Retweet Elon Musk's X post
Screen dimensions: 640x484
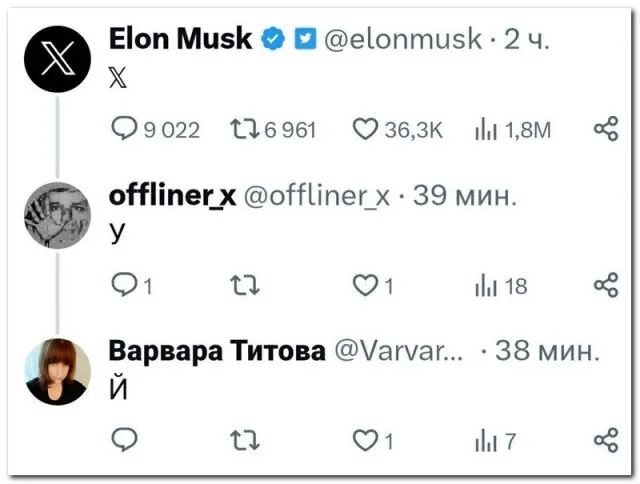[x=241, y=128]
